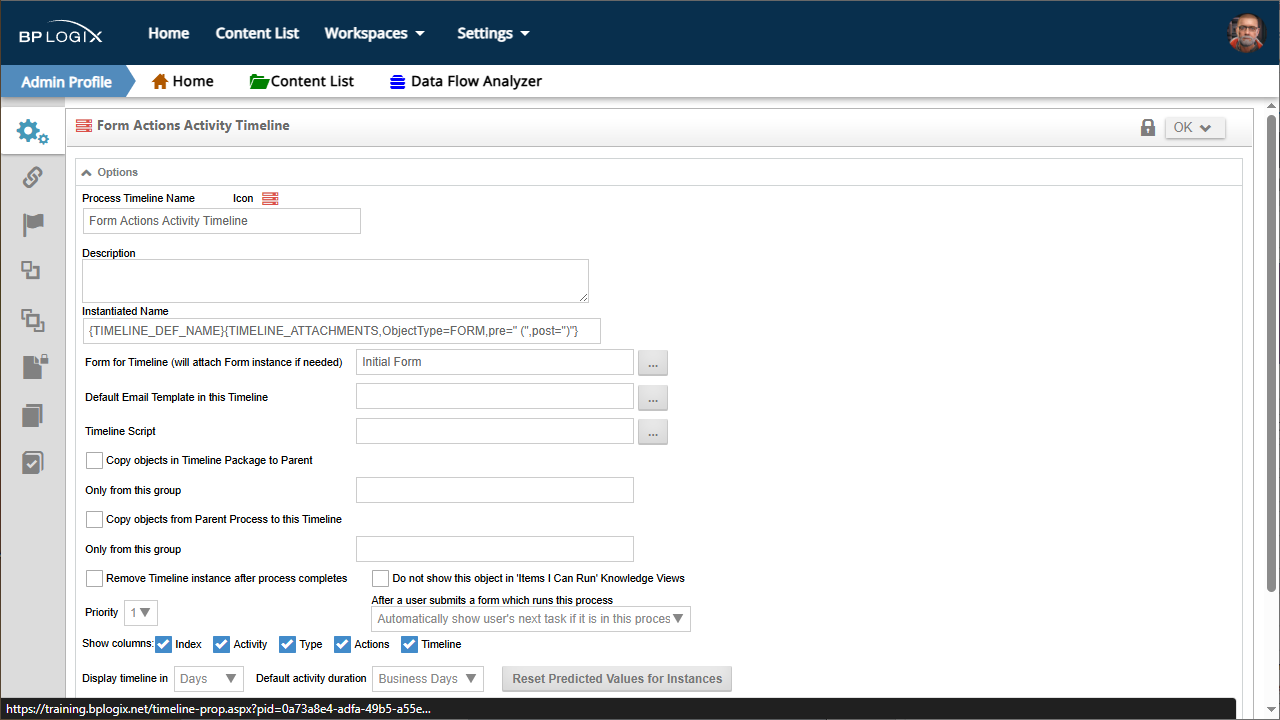This screenshot has width=1280, height=720.
Task: Click the Form for Timeline field
Action: [495, 362]
